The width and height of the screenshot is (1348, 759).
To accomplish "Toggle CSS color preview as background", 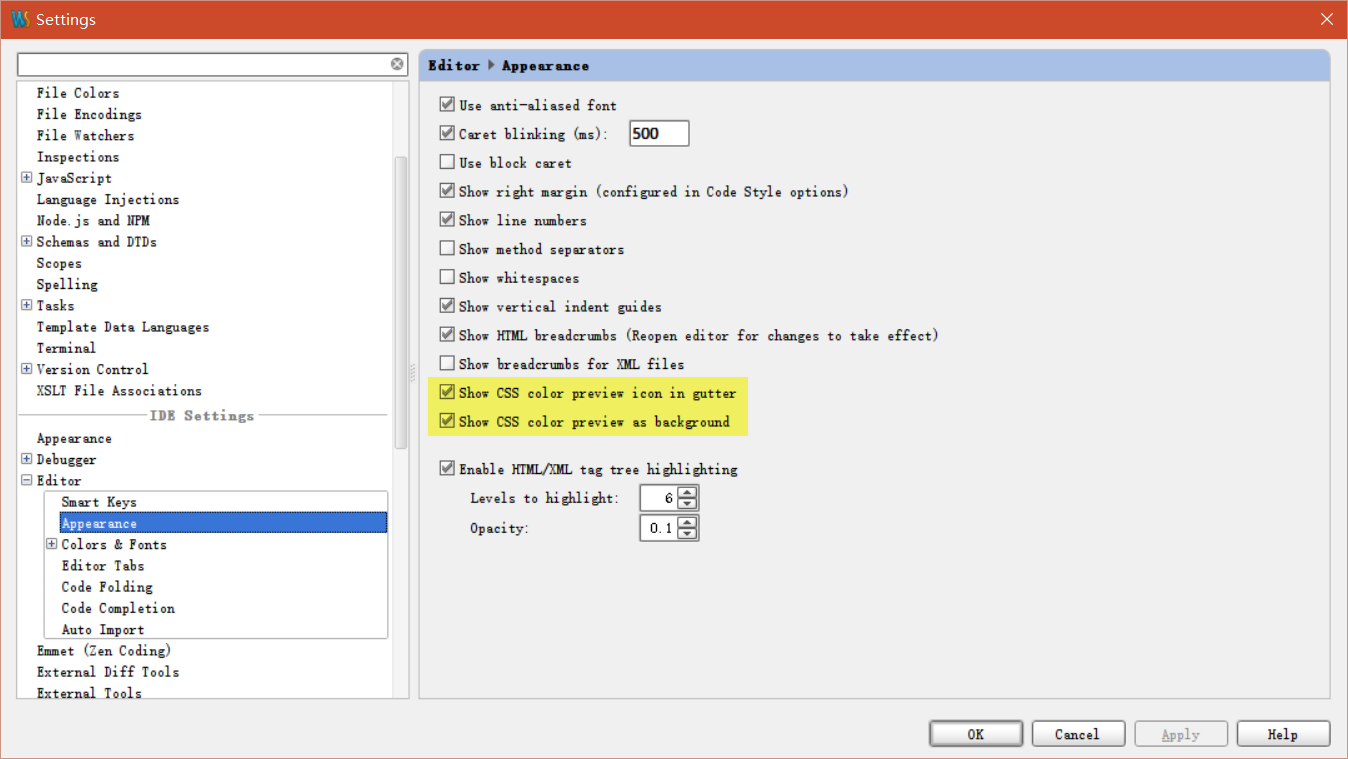I will click(447, 422).
